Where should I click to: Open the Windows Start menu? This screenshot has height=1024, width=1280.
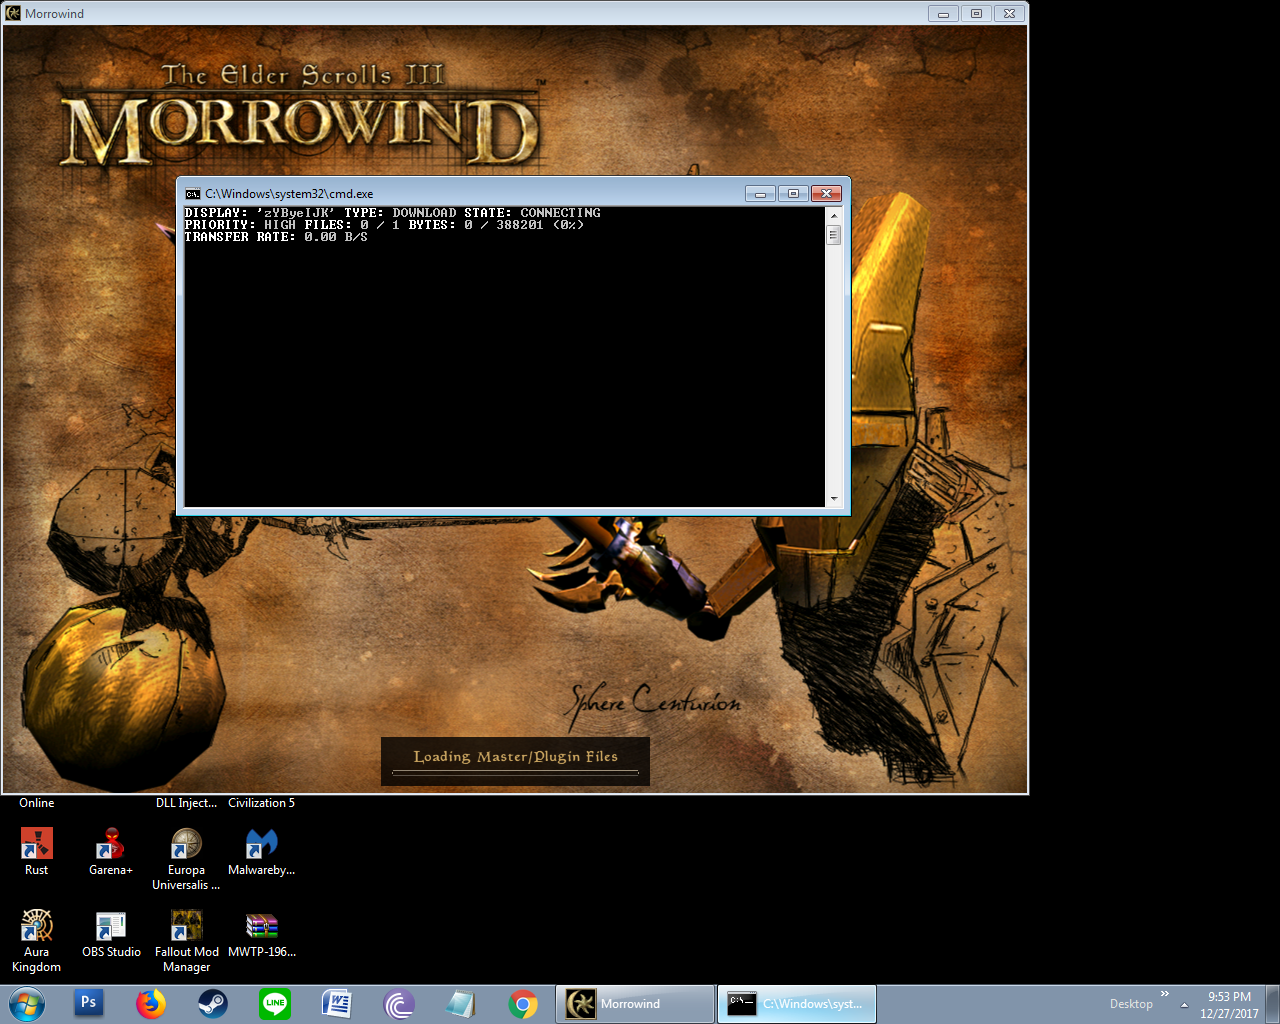tap(27, 1003)
